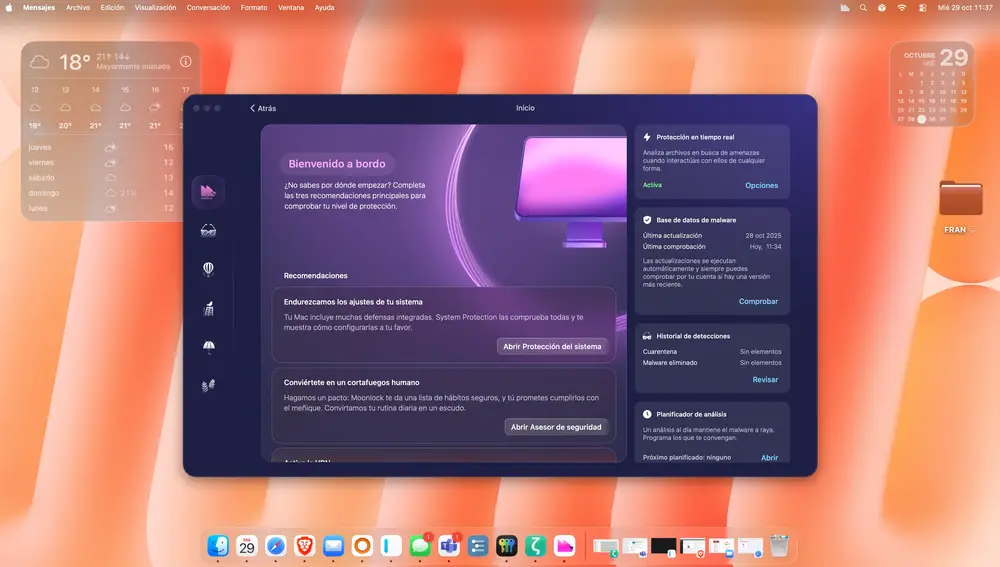Open the Ayuda menu

pyautogui.click(x=325, y=8)
